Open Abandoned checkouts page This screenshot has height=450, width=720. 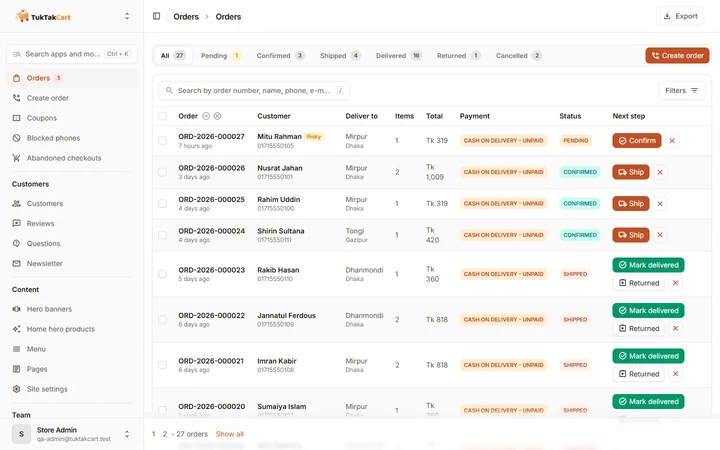click(x=72, y=158)
